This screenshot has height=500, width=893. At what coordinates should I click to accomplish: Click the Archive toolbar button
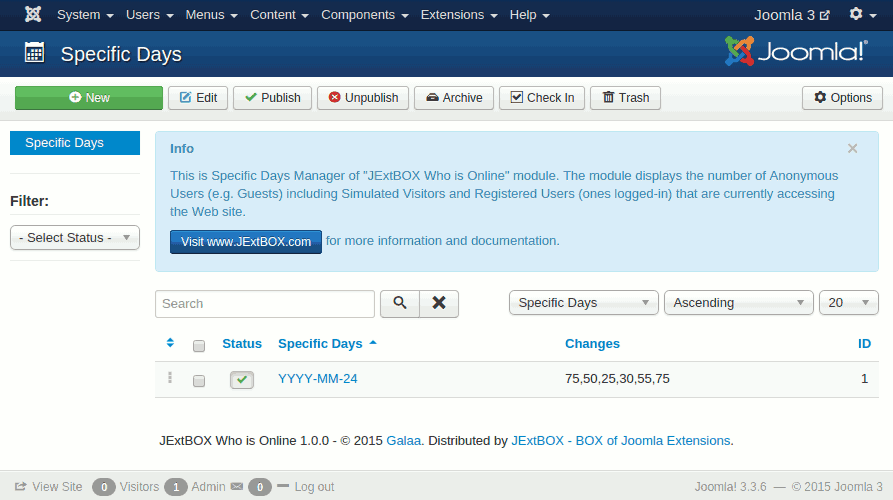[454, 98]
